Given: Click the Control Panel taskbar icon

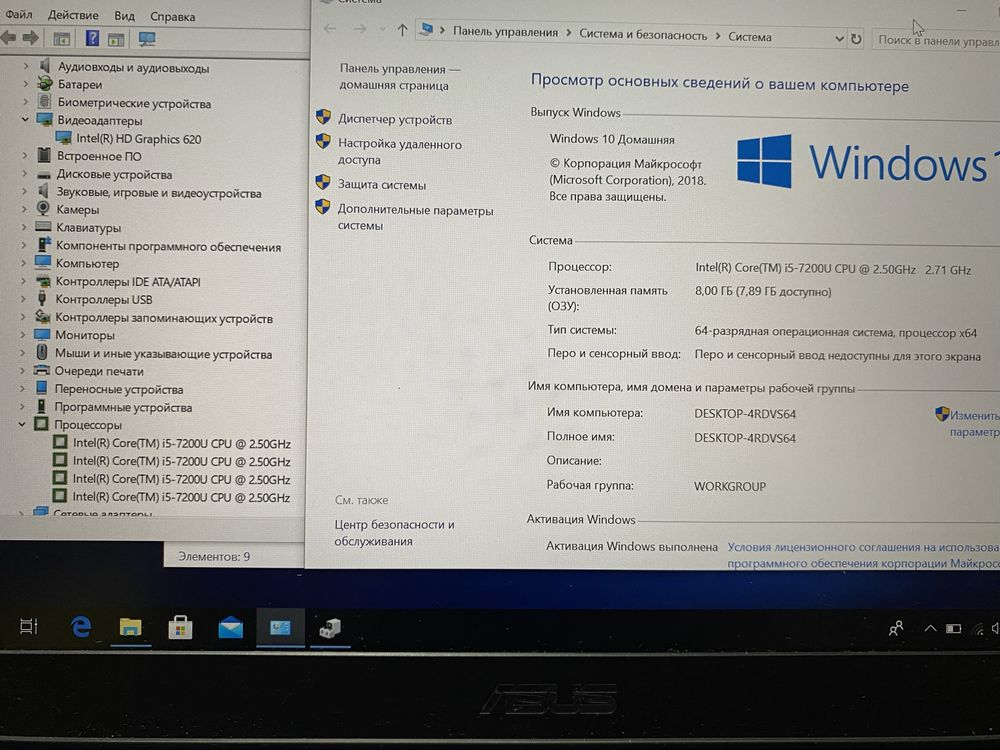Looking at the screenshot, I should pos(280,628).
